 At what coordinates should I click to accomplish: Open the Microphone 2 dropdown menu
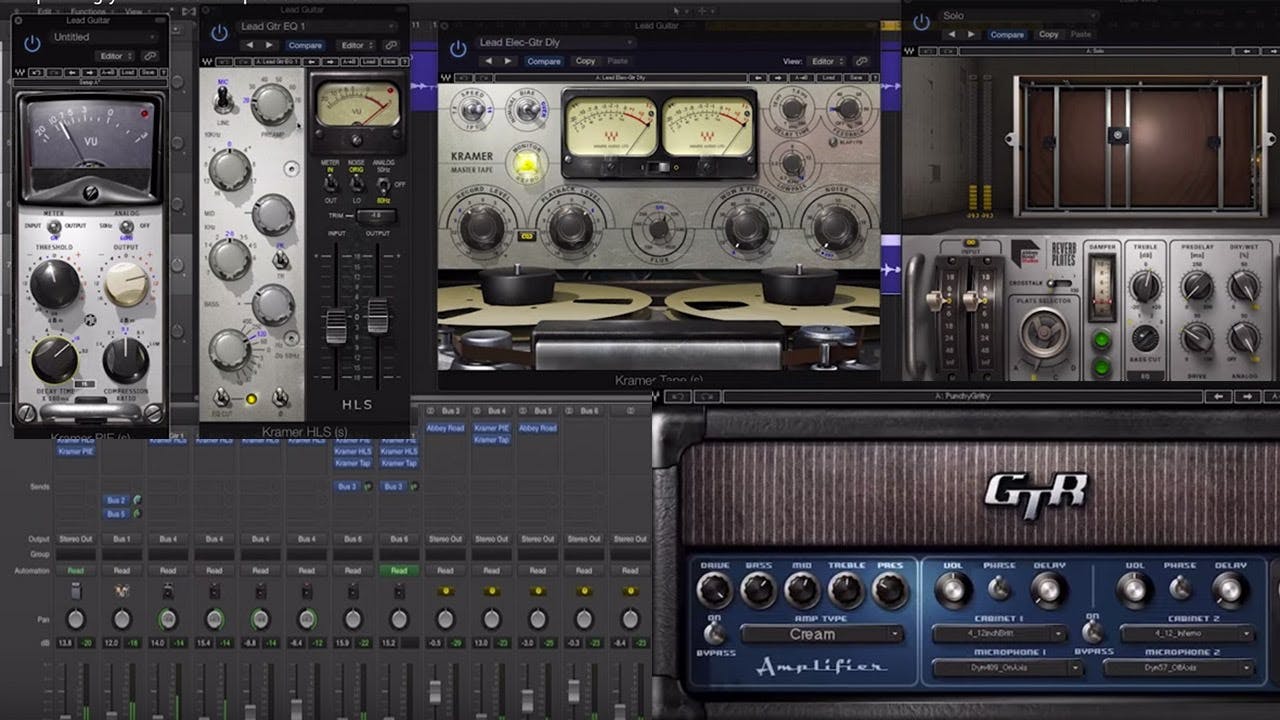(1179, 667)
